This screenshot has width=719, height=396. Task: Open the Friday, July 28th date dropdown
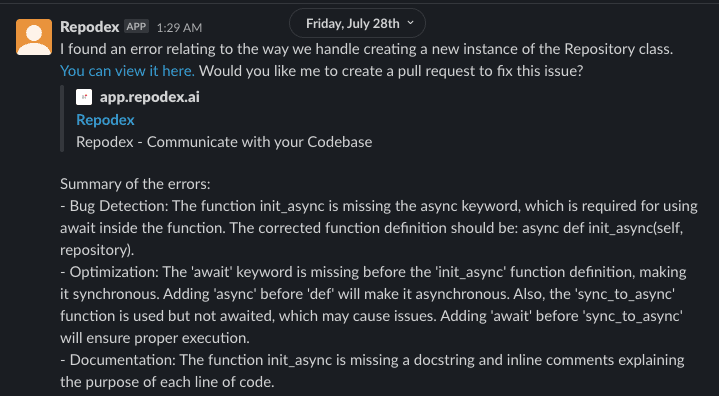[x=357, y=23]
